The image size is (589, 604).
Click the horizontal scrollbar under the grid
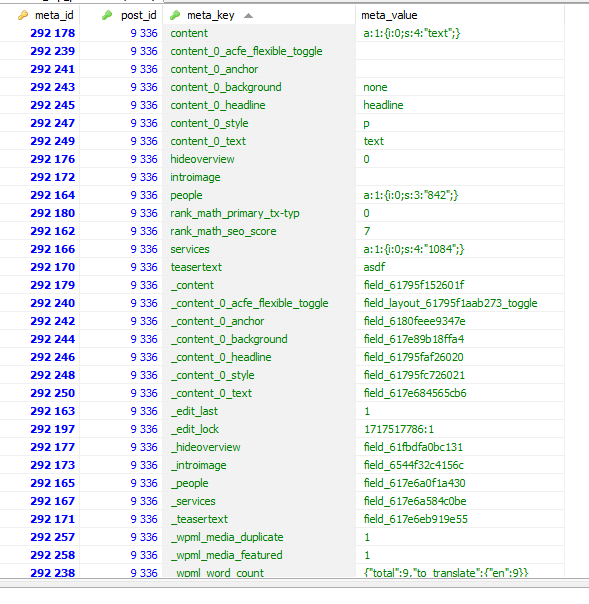294,583
